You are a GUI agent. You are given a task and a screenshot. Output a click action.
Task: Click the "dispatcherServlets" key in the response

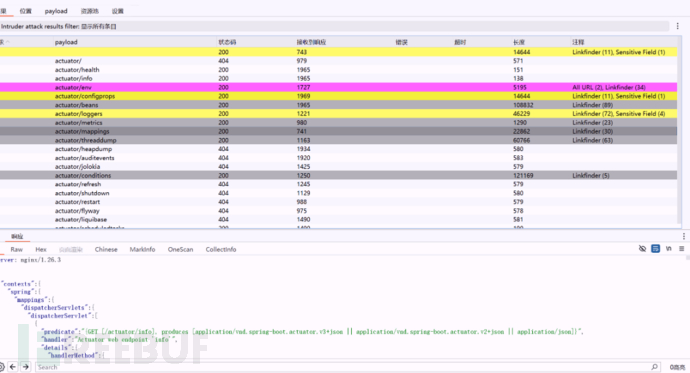(x=54, y=307)
